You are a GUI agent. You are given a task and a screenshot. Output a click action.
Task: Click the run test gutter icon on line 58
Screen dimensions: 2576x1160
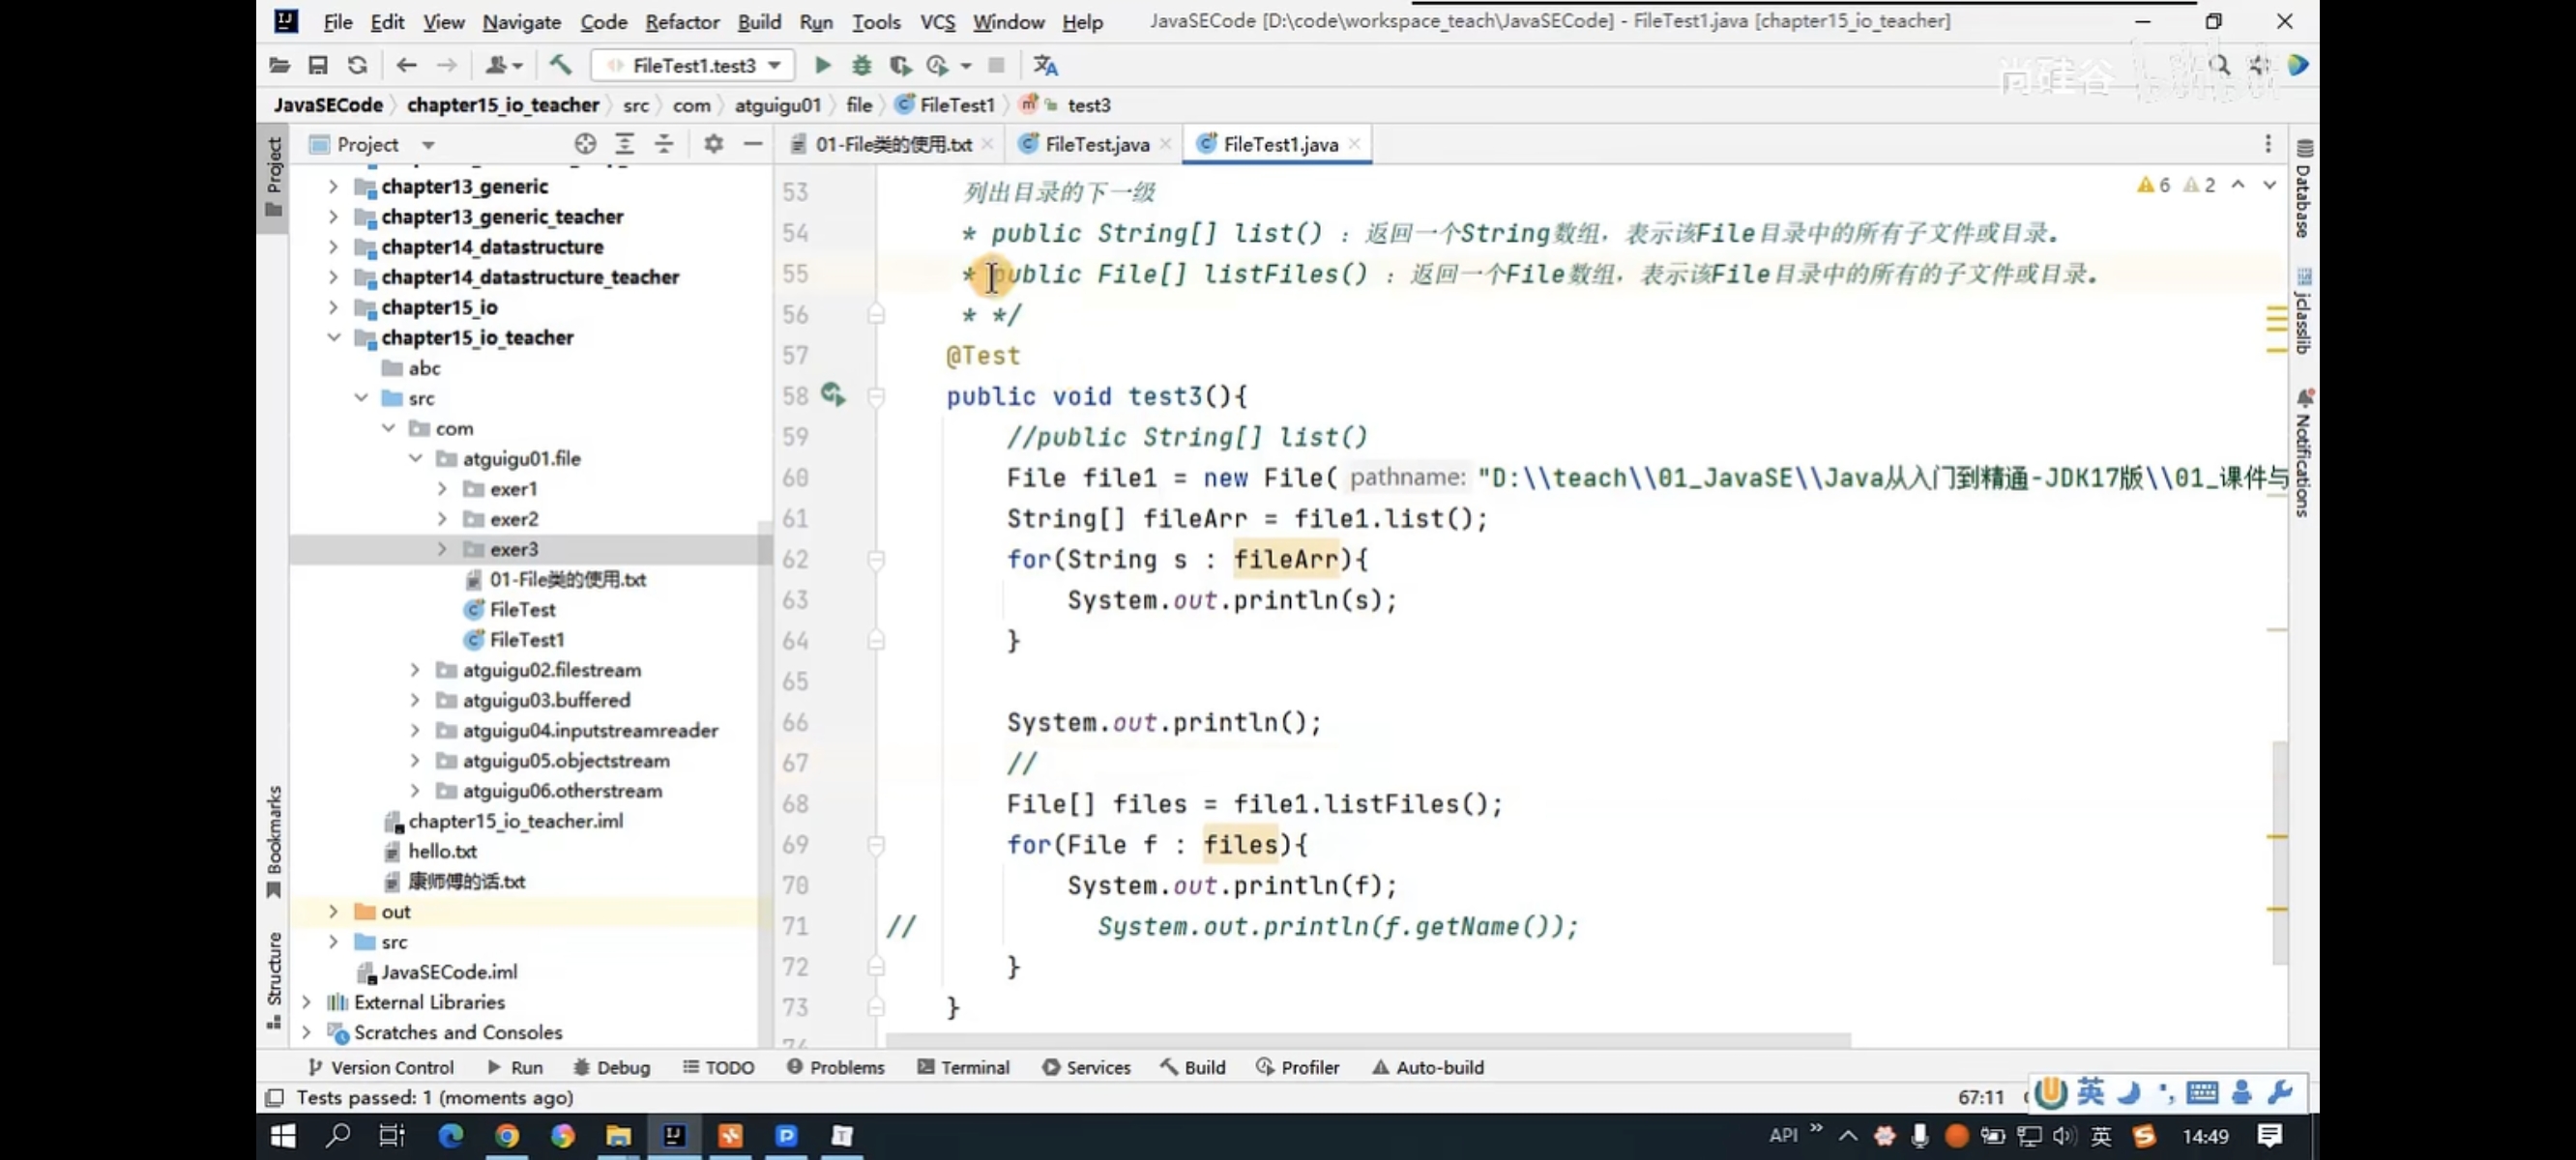coord(833,395)
